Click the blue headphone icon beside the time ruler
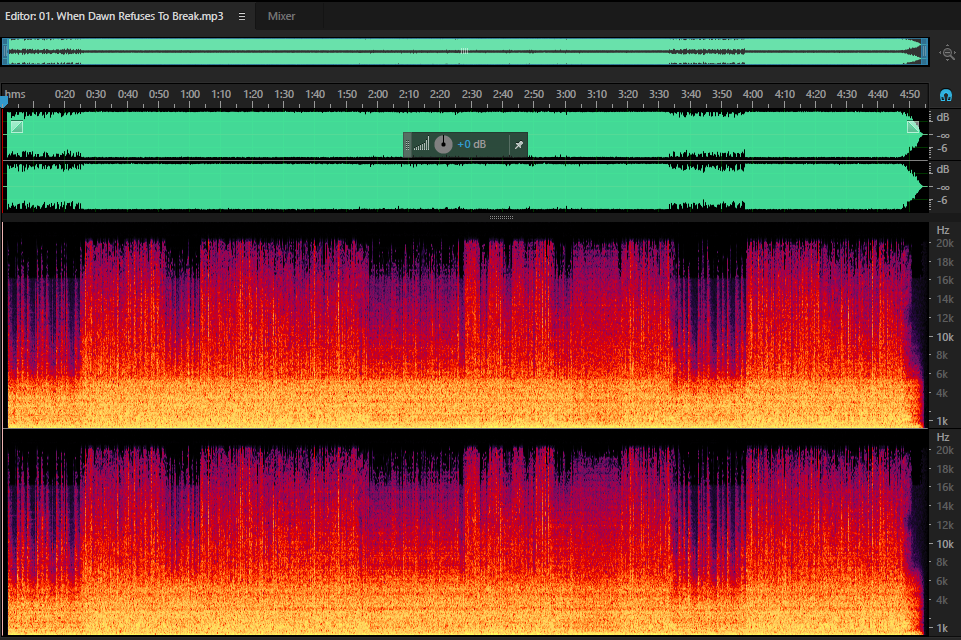The height and width of the screenshot is (640, 961). [946, 96]
